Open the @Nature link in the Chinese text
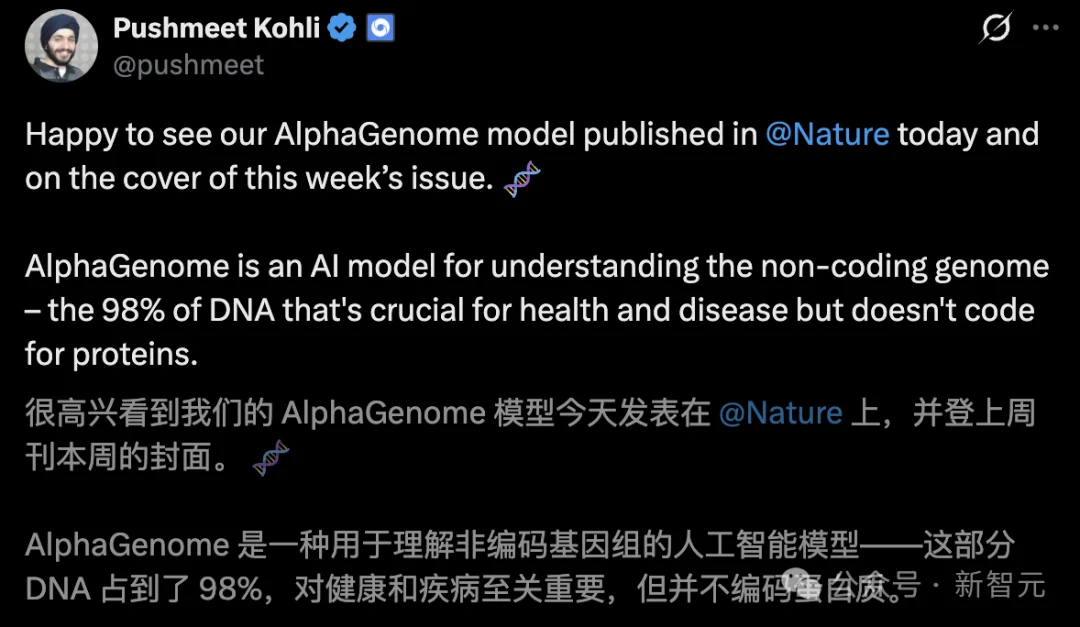Screen dimensions: 1080x627 tap(780, 413)
